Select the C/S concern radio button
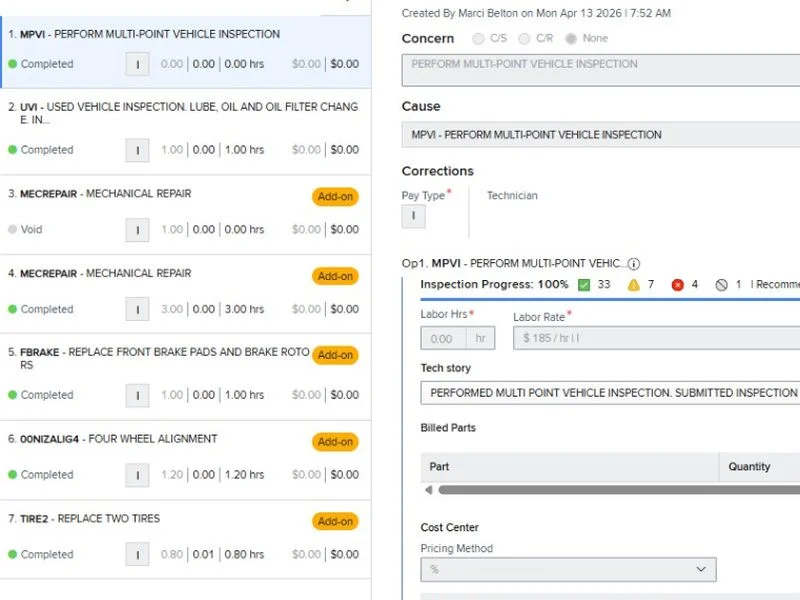Image resolution: width=800 pixels, height=600 pixels. click(x=478, y=39)
